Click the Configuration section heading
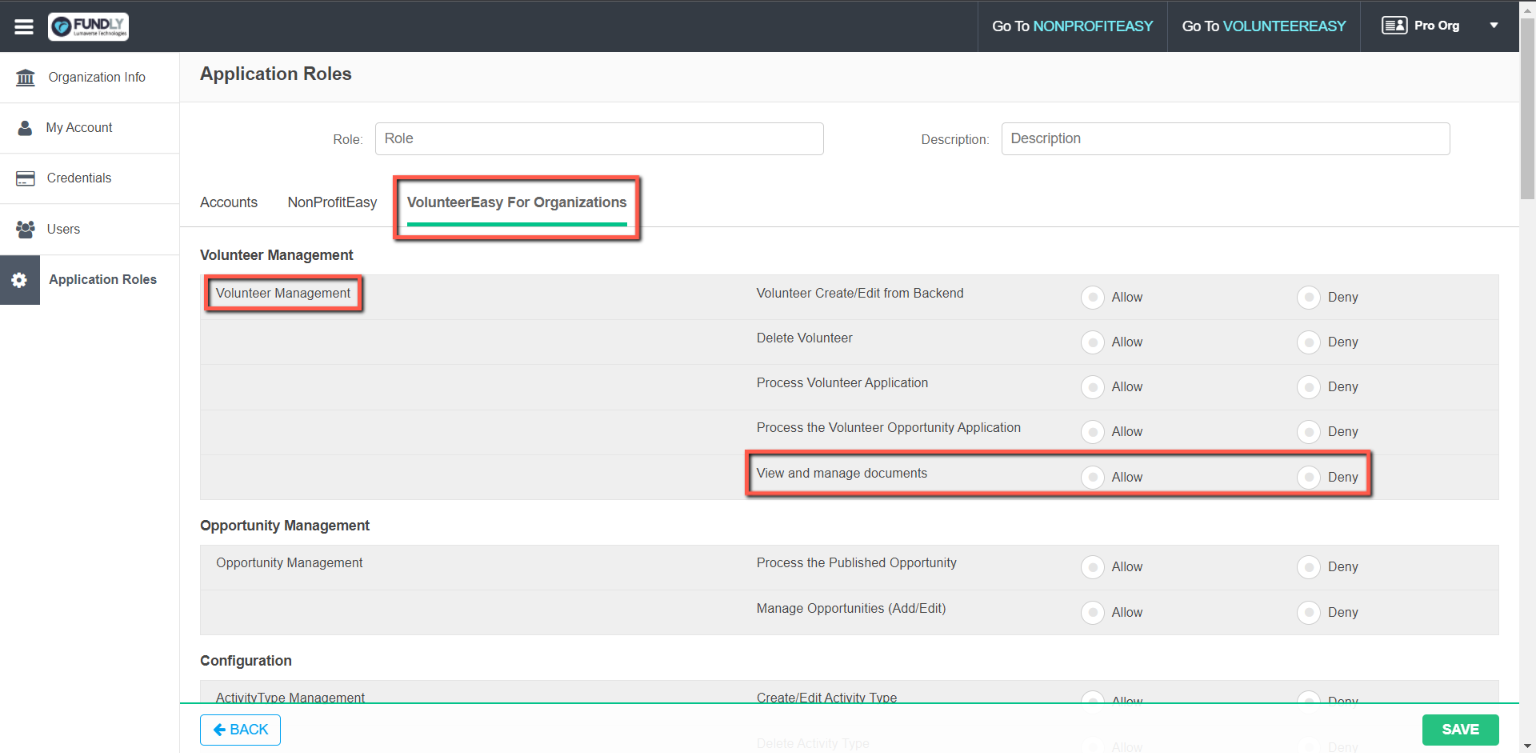 (x=246, y=661)
